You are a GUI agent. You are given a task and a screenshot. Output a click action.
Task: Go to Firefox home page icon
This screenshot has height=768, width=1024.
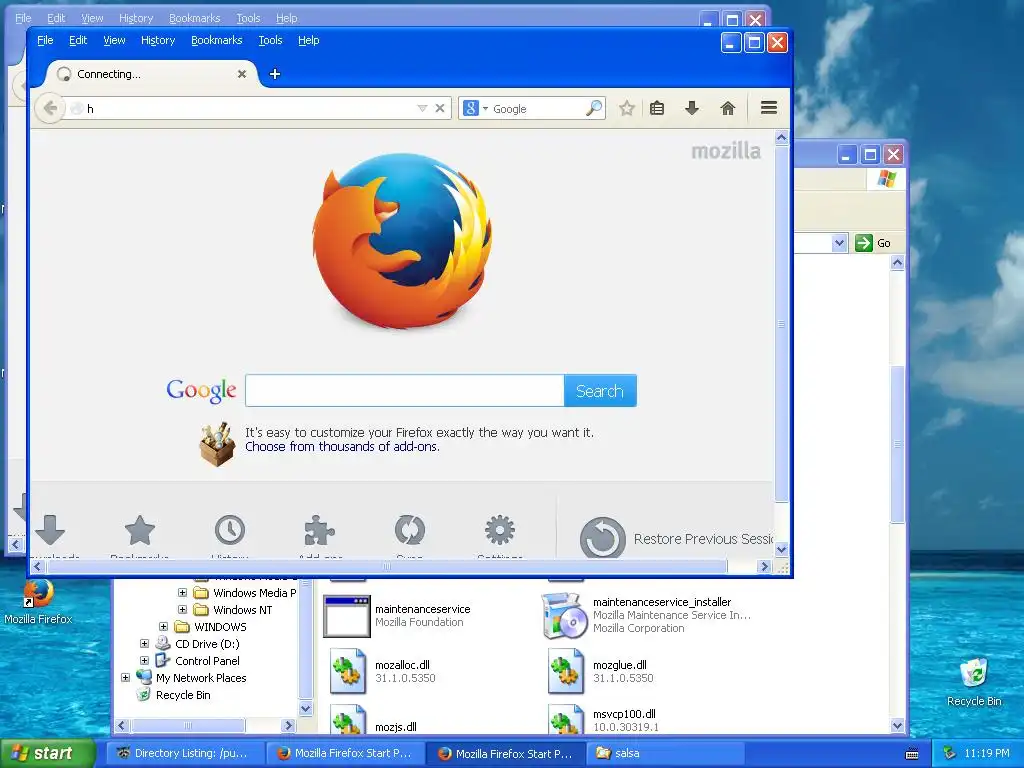pos(728,108)
